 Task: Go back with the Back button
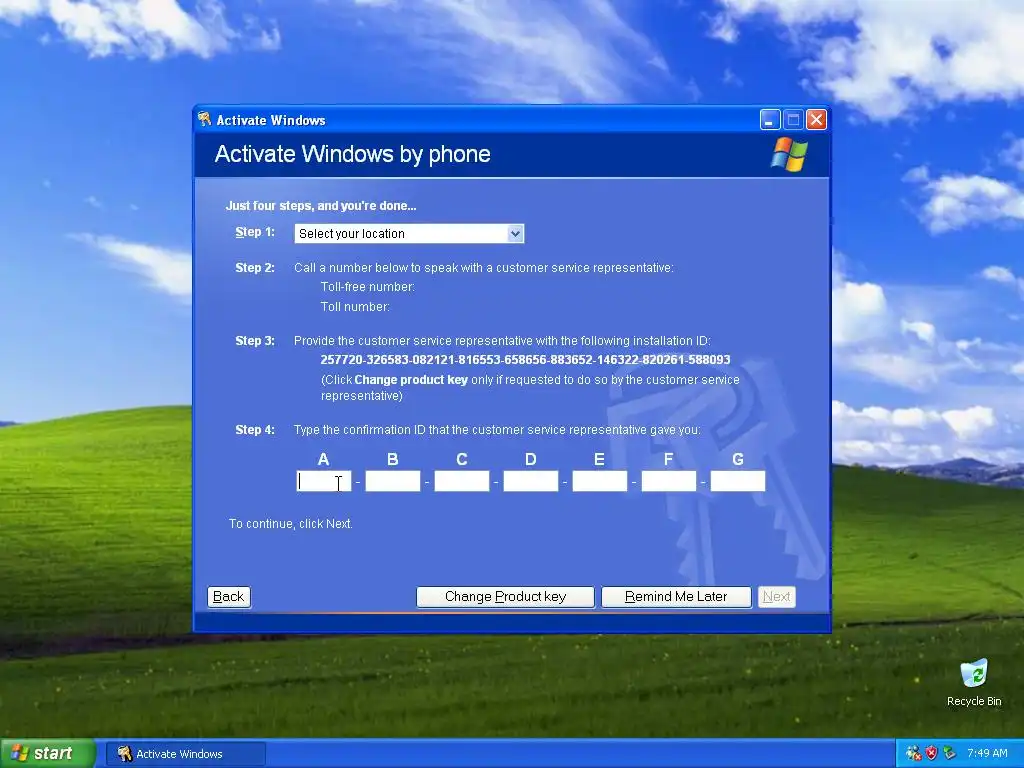[x=229, y=597]
